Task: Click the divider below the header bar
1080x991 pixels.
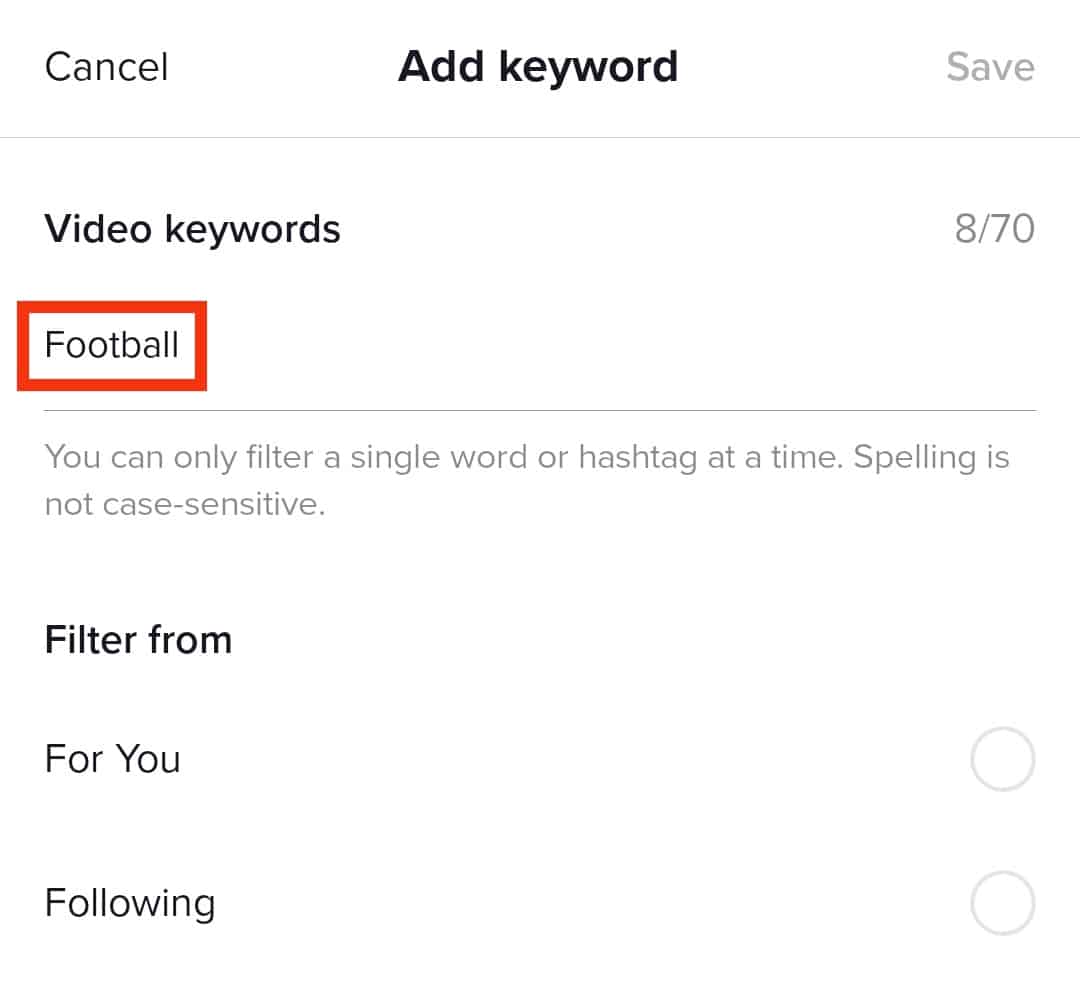Action: tap(540, 137)
